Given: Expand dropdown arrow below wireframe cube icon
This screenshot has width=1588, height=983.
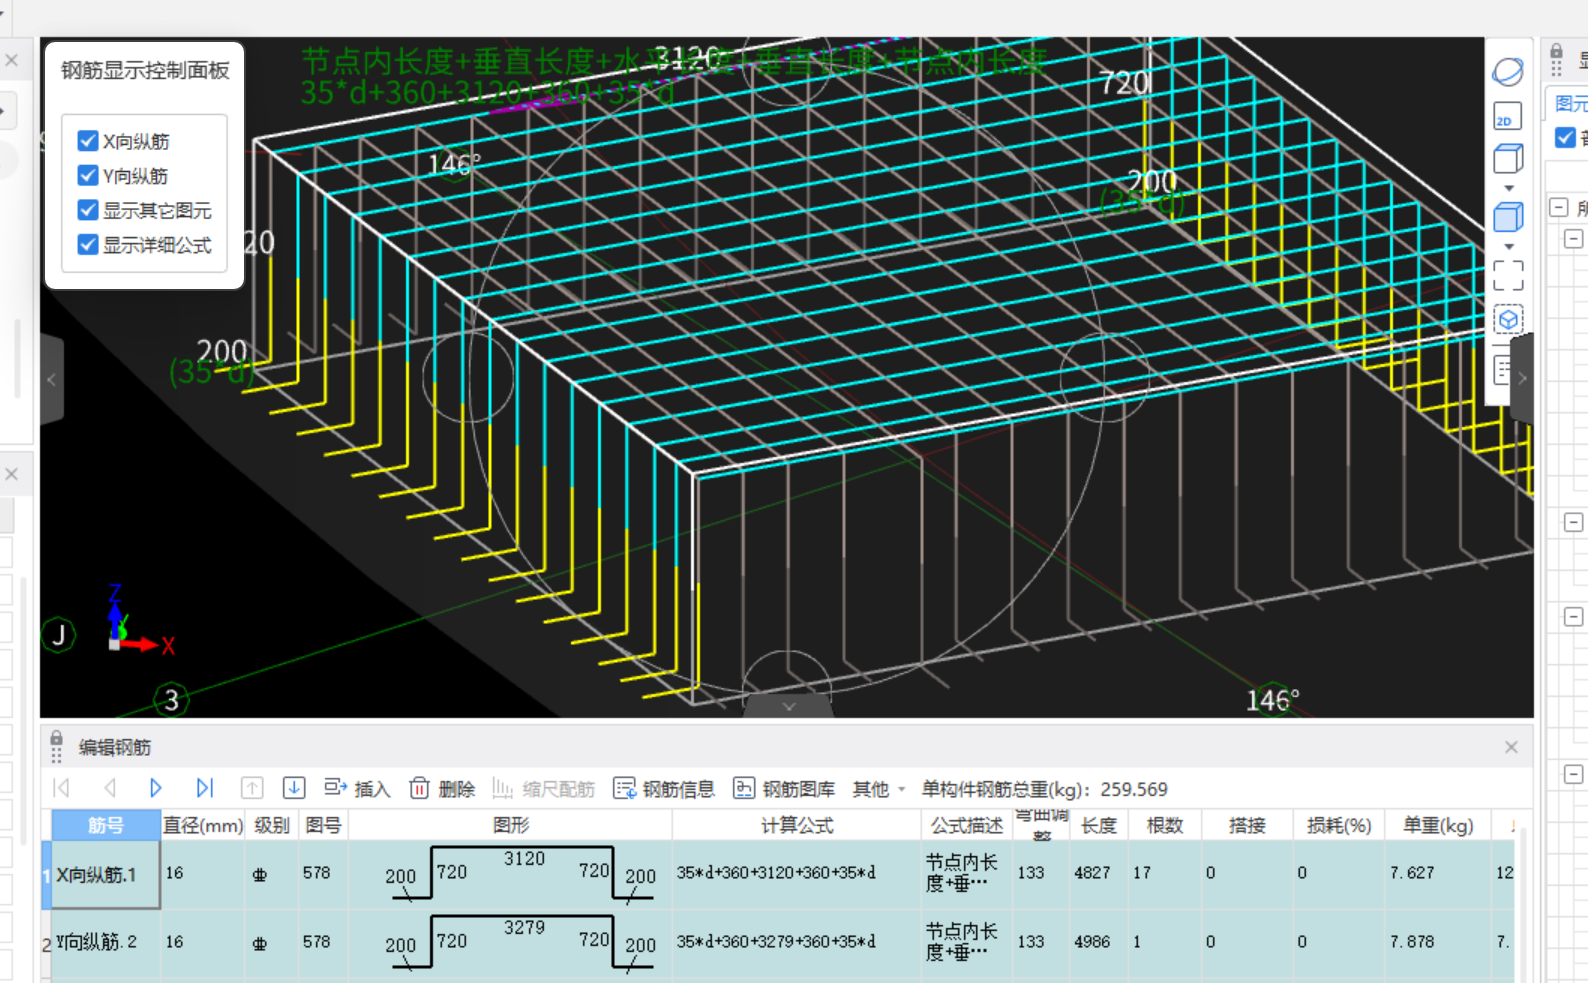Looking at the screenshot, I should click(1509, 188).
